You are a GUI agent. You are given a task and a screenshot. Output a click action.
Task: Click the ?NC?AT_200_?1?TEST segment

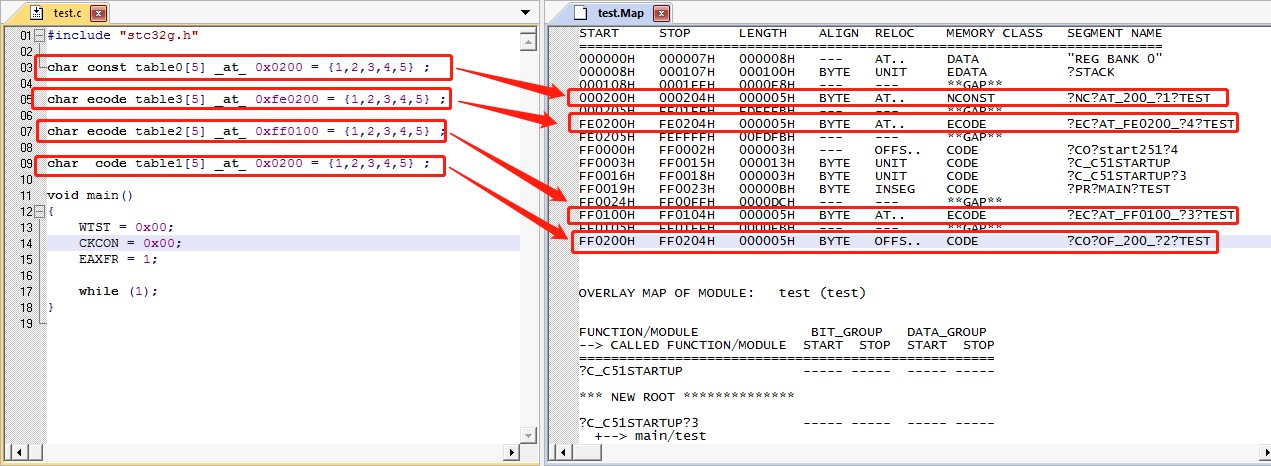1139,98
